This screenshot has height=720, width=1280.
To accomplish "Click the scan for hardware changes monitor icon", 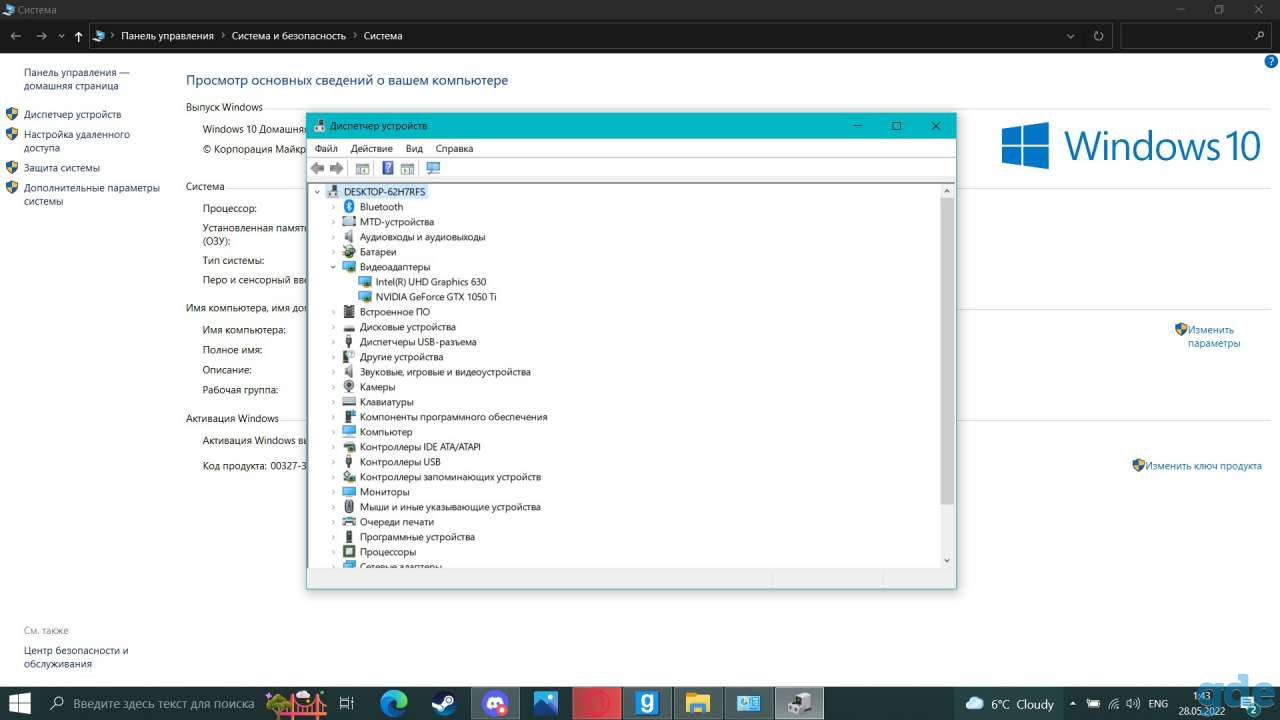I will point(433,168).
